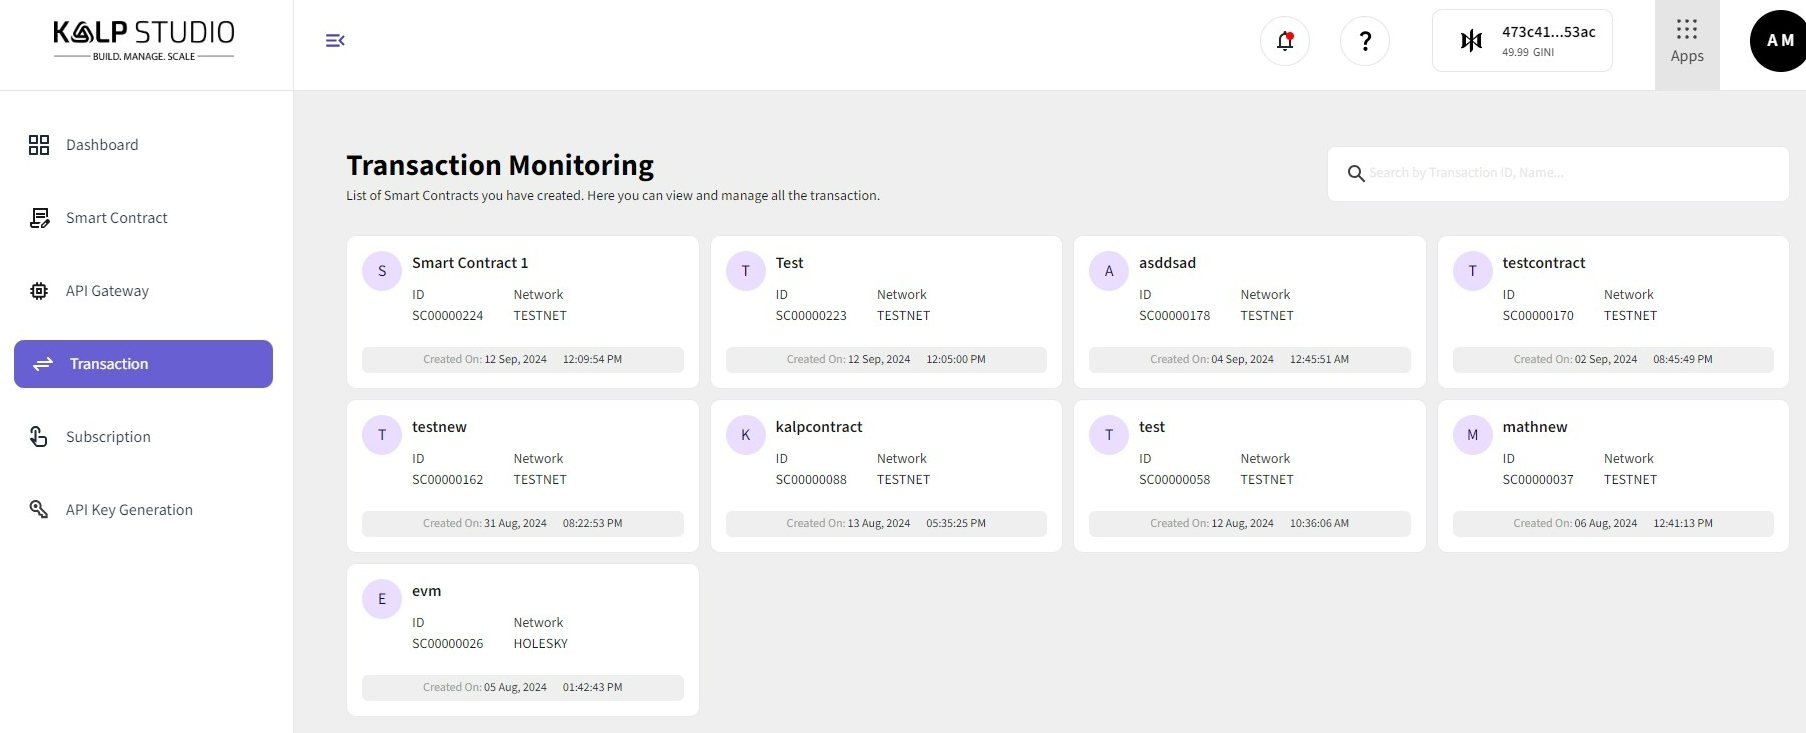
Task: Navigate to API Gateway
Action: pyautogui.click(x=107, y=291)
